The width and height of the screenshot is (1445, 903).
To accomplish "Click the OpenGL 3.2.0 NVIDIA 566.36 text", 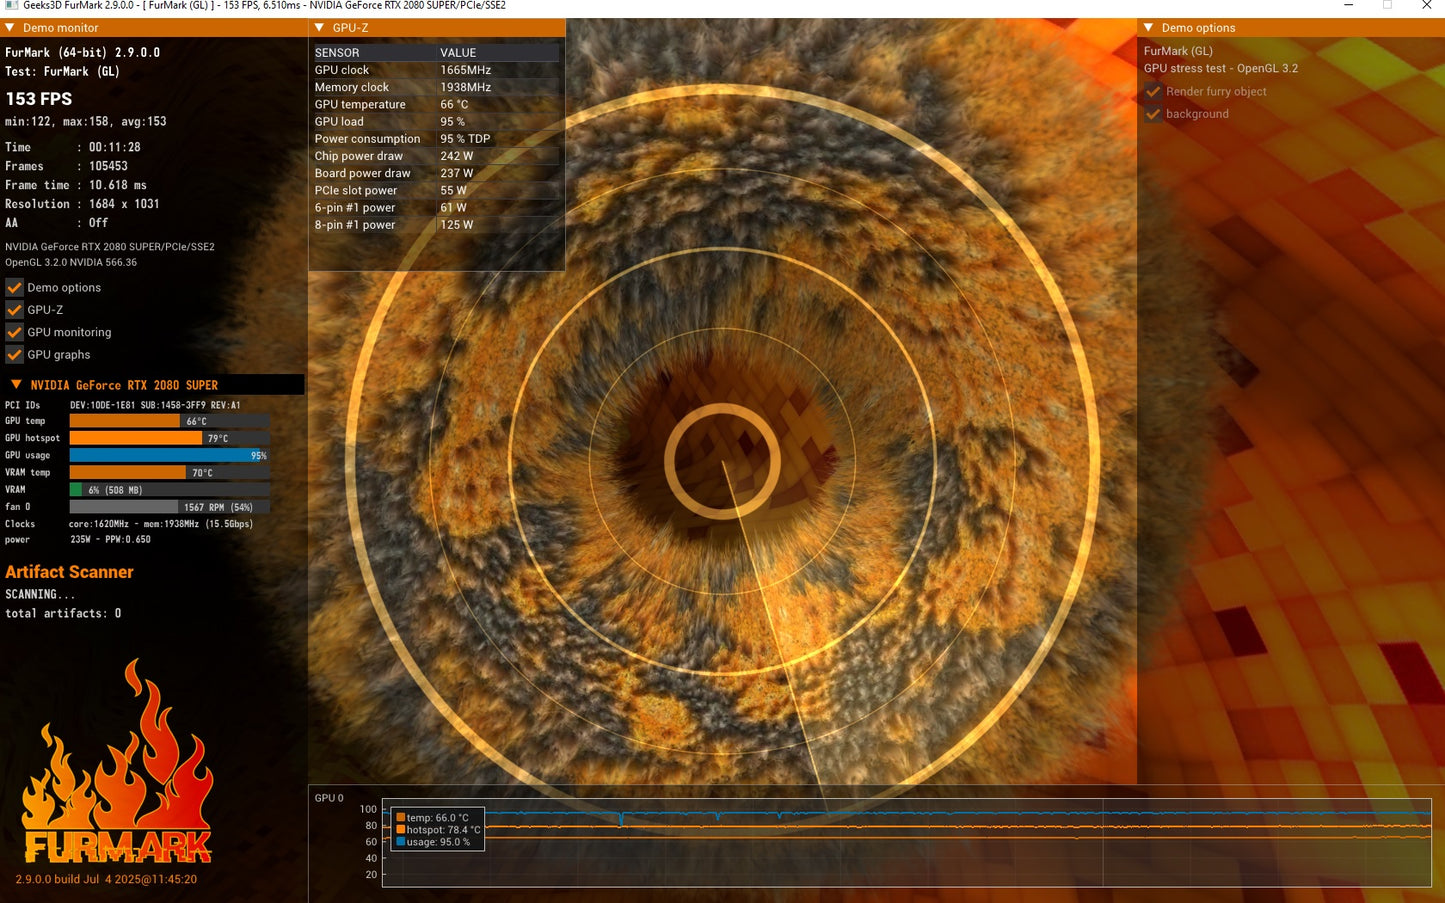I will click(x=71, y=263).
